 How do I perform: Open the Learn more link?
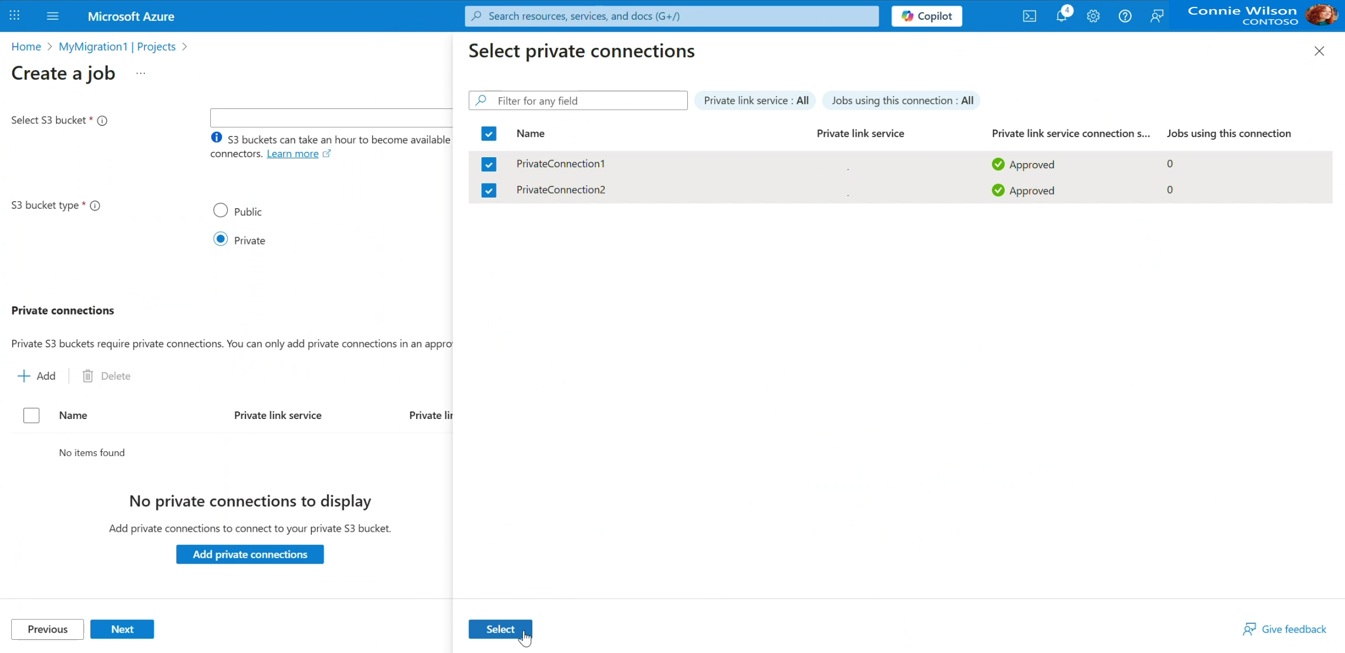click(293, 154)
